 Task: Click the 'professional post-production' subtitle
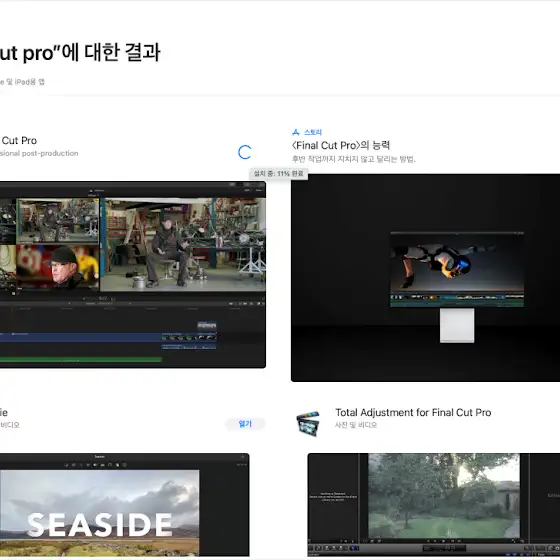click(39, 153)
